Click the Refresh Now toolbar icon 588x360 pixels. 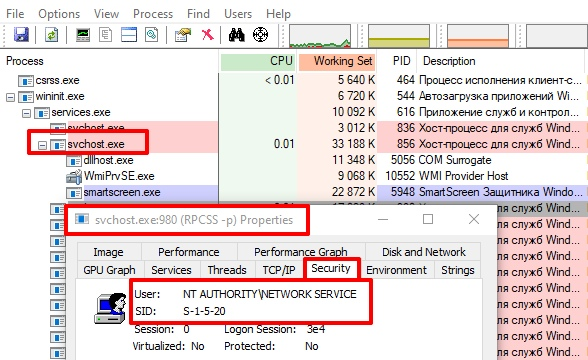point(52,35)
